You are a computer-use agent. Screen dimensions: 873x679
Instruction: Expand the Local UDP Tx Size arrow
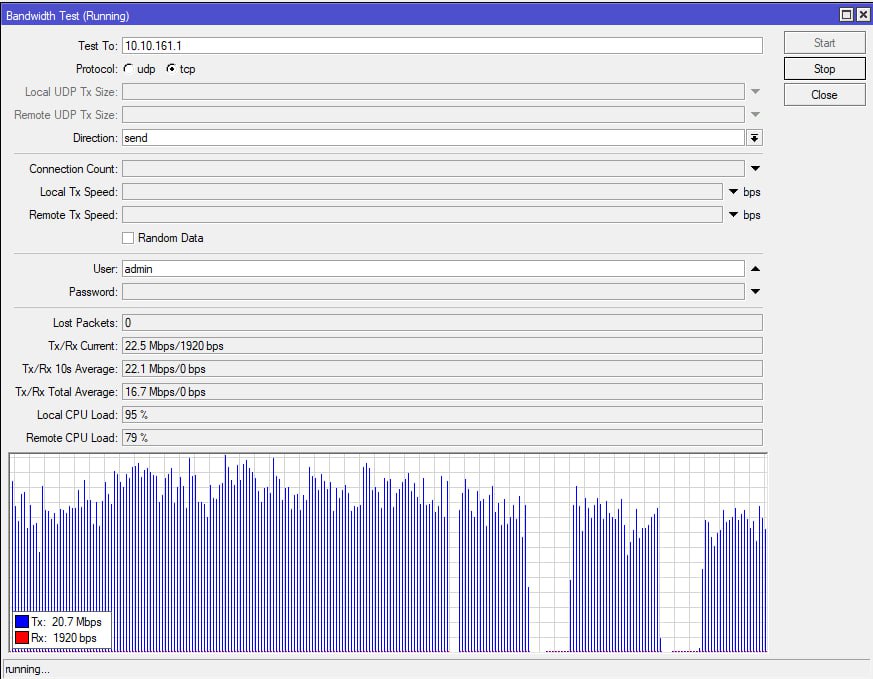pos(755,92)
